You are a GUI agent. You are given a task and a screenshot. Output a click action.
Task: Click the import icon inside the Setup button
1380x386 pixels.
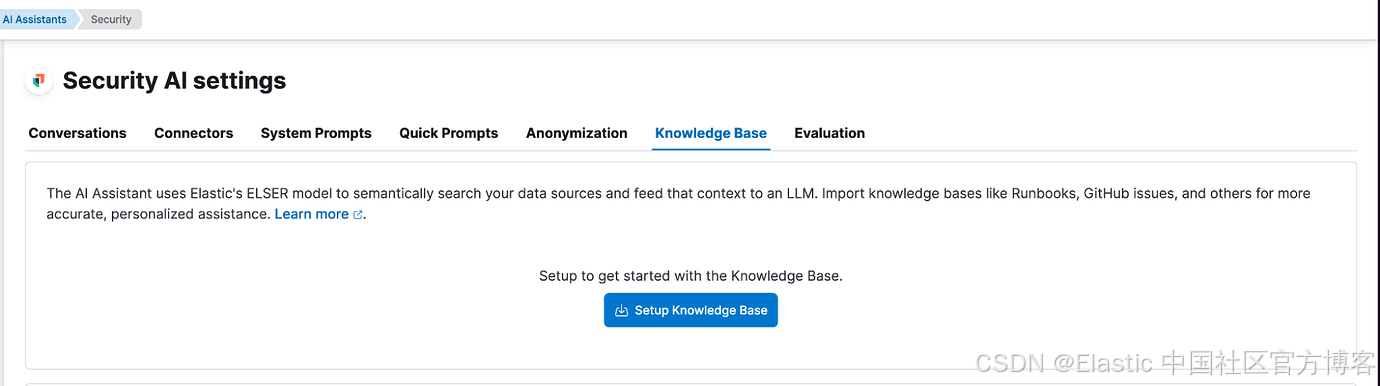[621, 310]
